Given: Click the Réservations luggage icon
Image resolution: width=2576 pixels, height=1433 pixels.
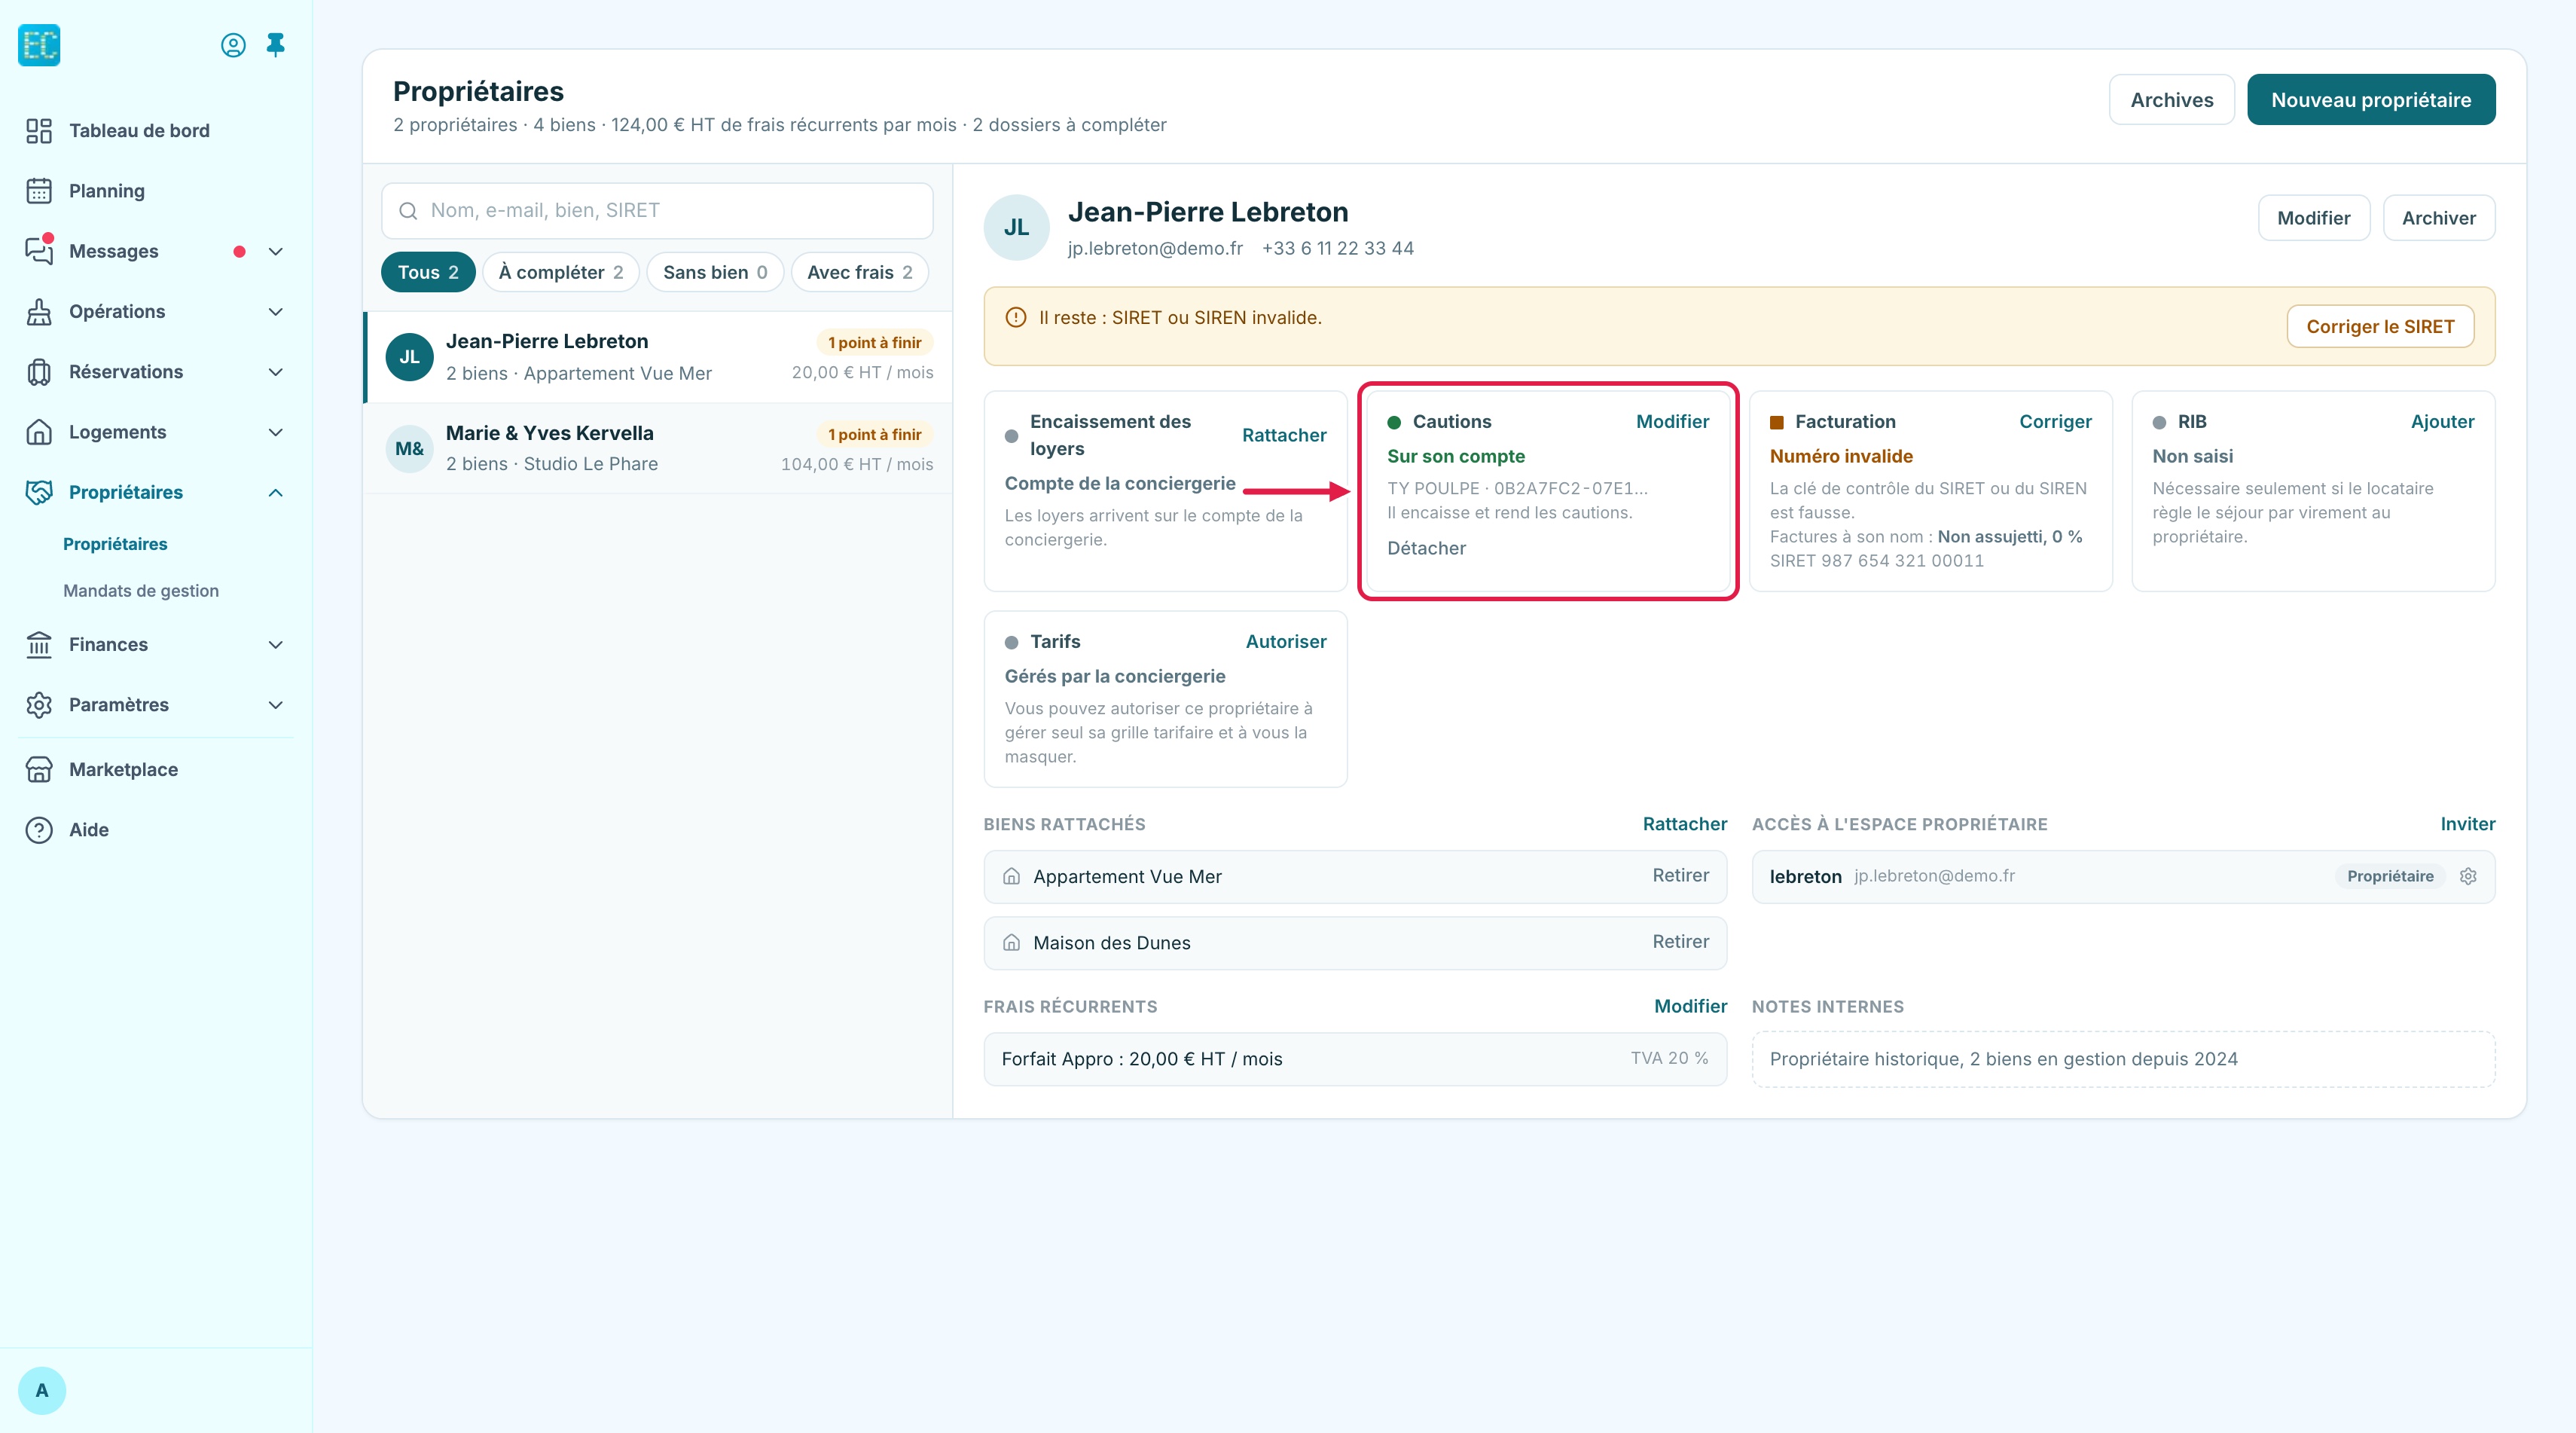Looking at the screenshot, I should tap(39, 372).
